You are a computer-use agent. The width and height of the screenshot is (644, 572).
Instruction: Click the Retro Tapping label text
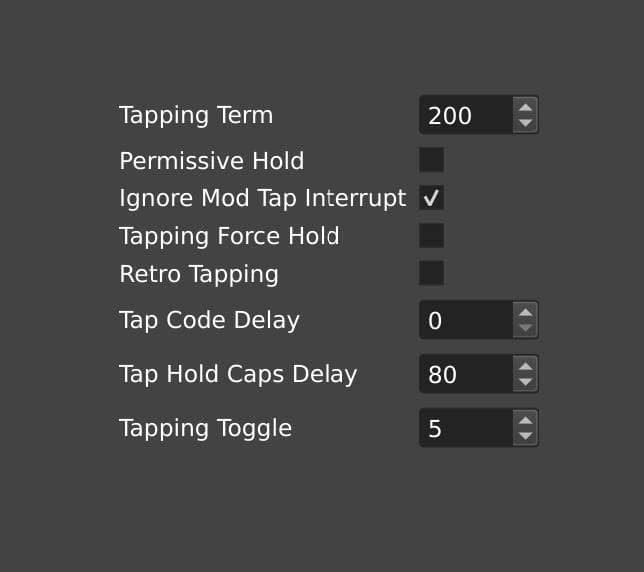click(x=198, y=274)
